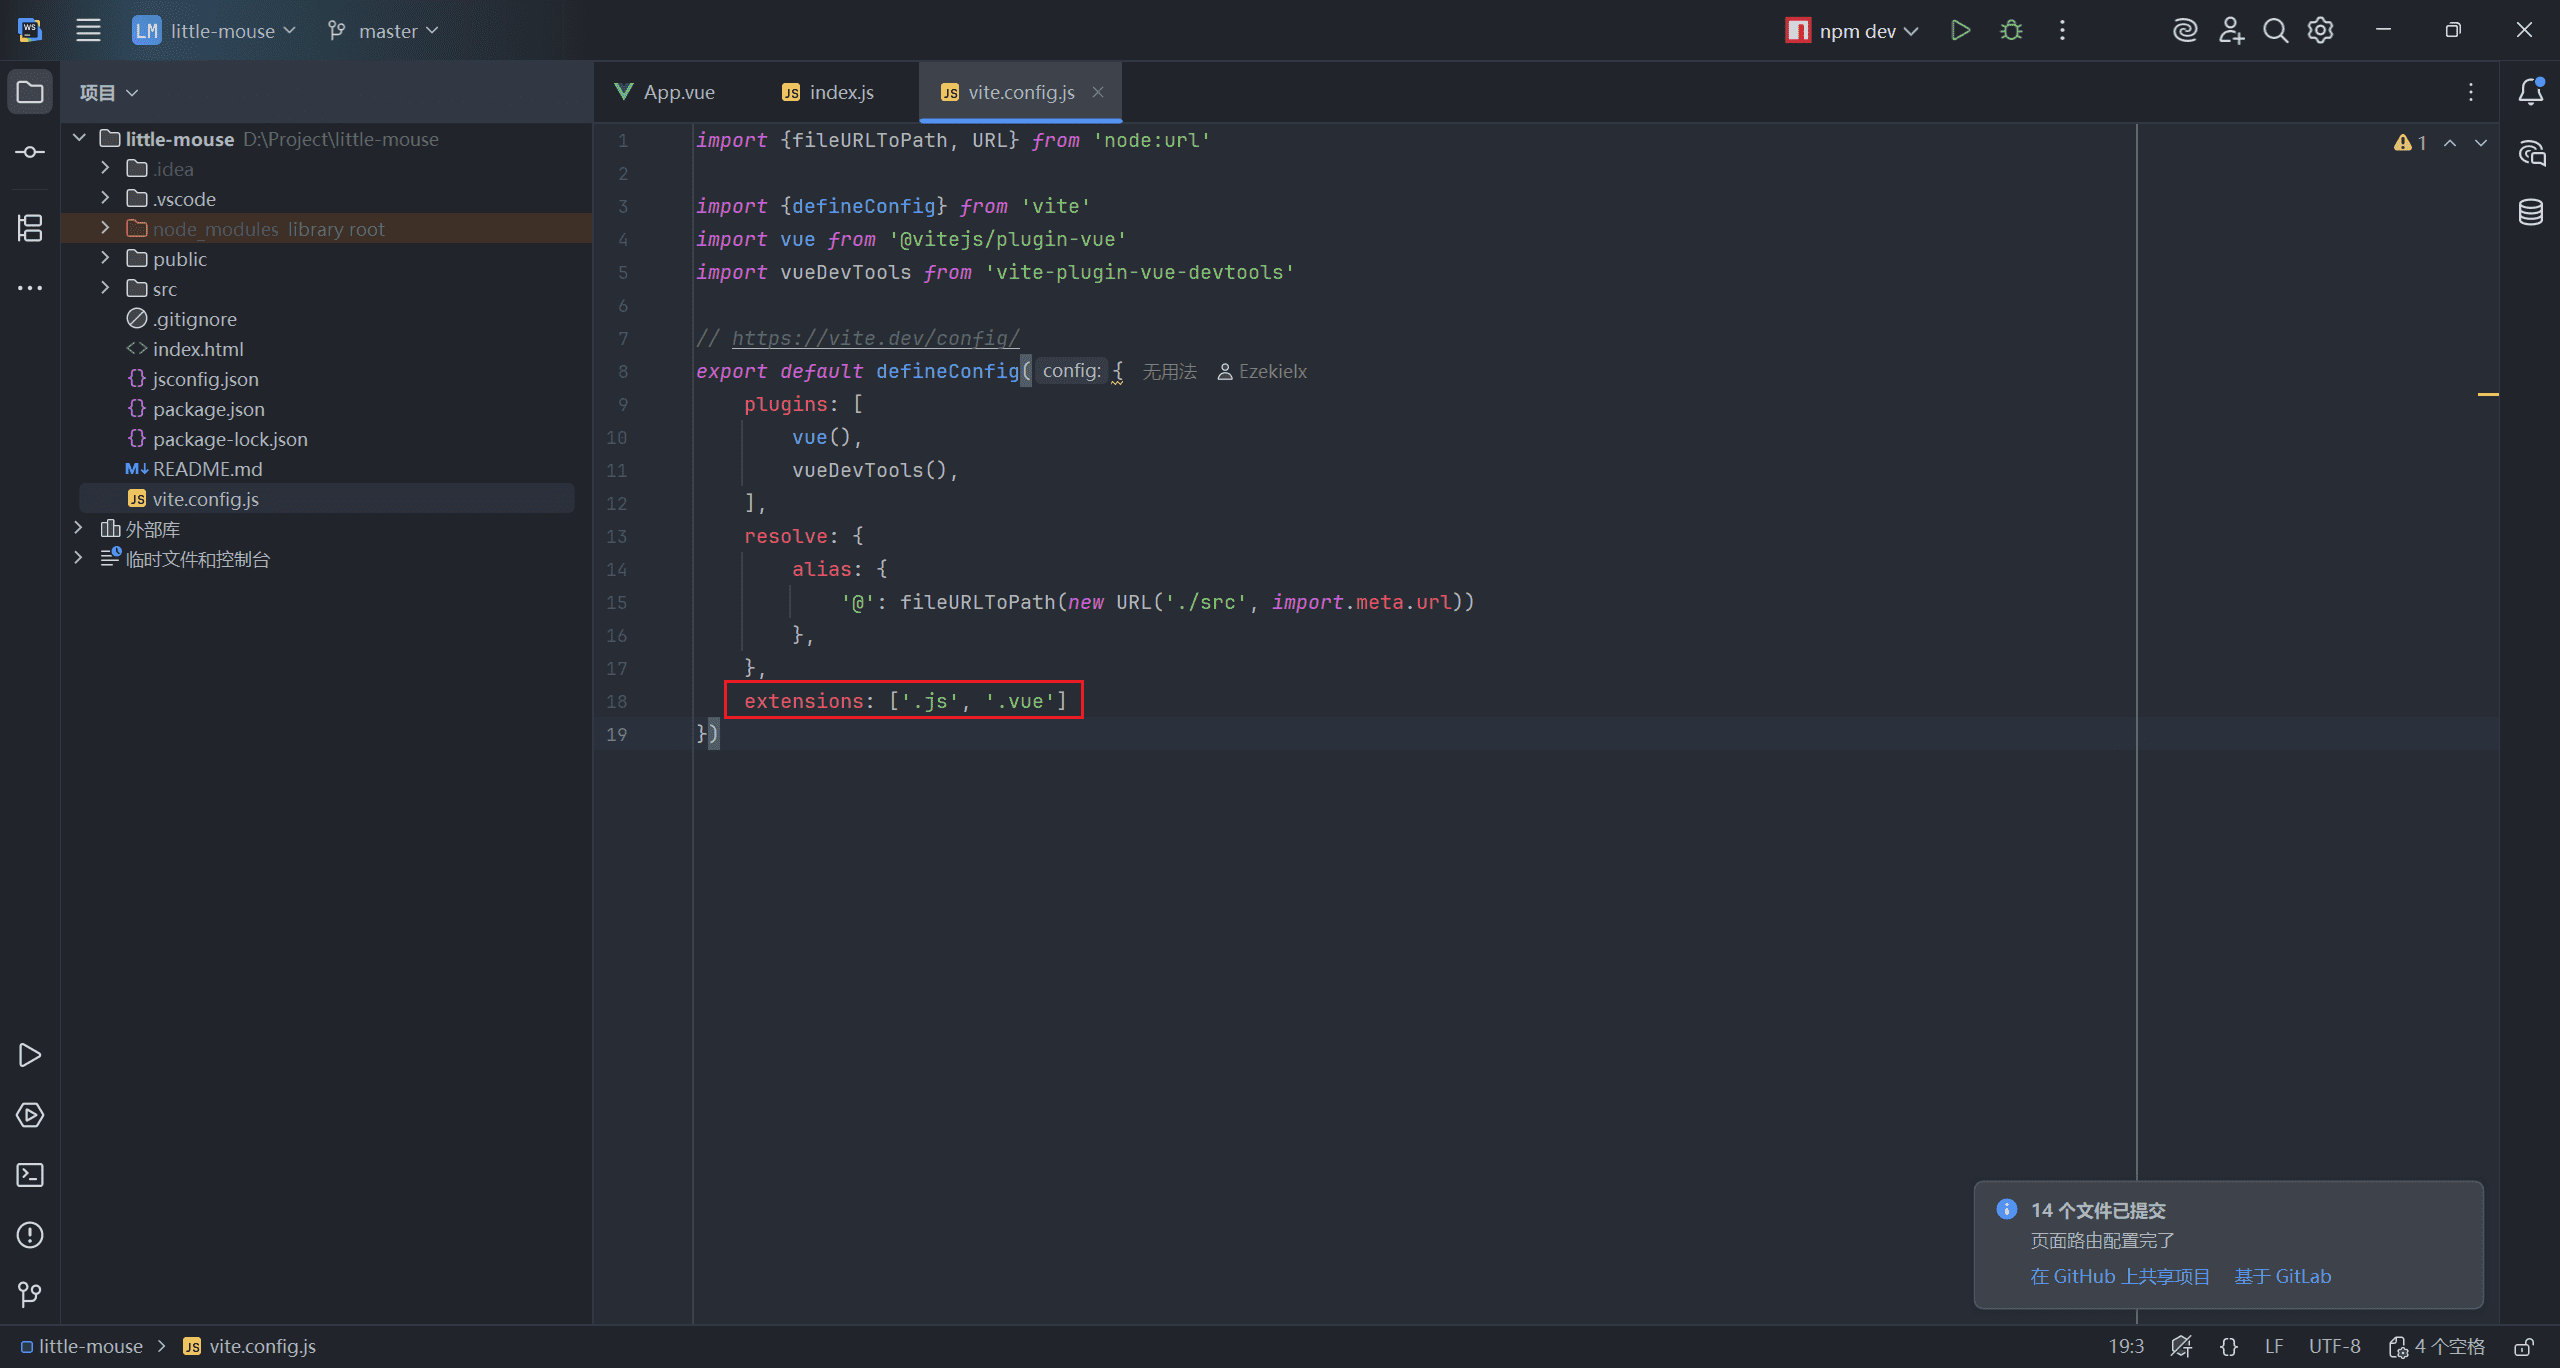This screenshot has width=2560, height=1368.
Task: Open the Structure tool window icon
Action: pos(30,228)
